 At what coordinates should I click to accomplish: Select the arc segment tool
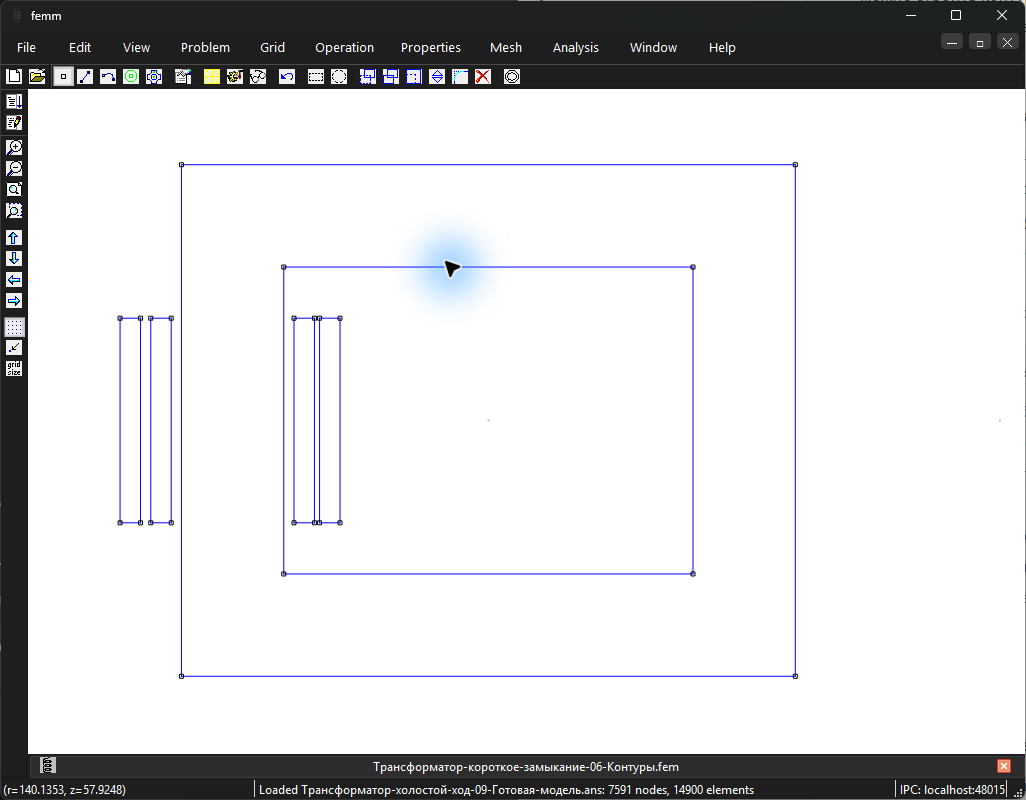[108, 77]
